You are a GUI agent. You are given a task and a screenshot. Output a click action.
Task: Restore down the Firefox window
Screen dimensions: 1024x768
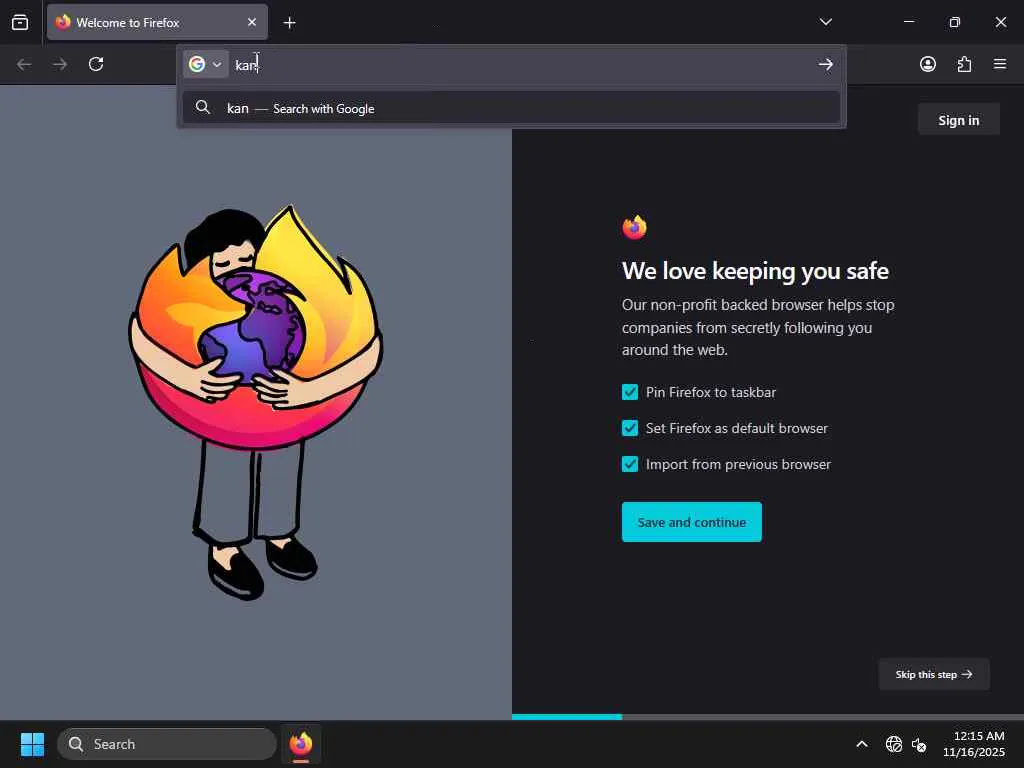coord(954,22)
